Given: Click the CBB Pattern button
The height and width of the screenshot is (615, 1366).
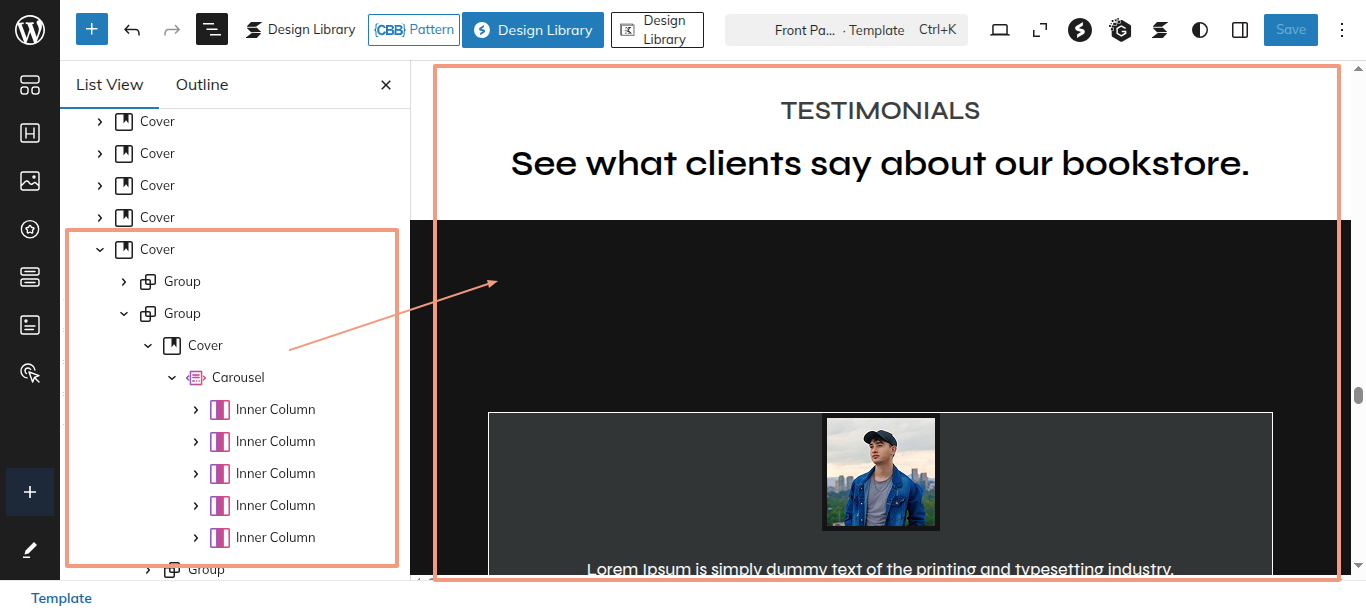Looking at the screenshot, I should tap(414, 30).
